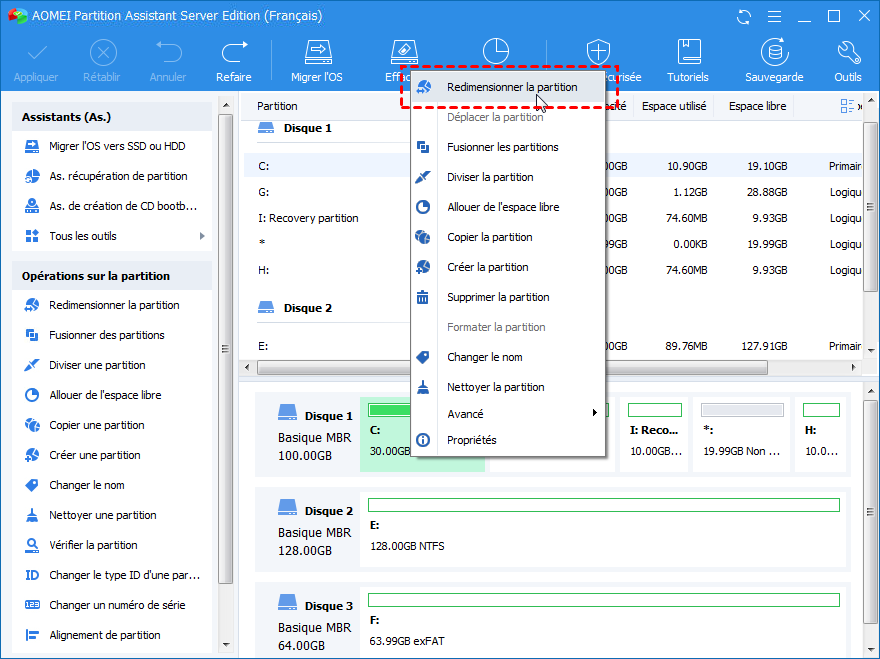Select Fusionner les partitions menu entry
The width and height of the screenshot is (880, 659).
click(508, 147)
